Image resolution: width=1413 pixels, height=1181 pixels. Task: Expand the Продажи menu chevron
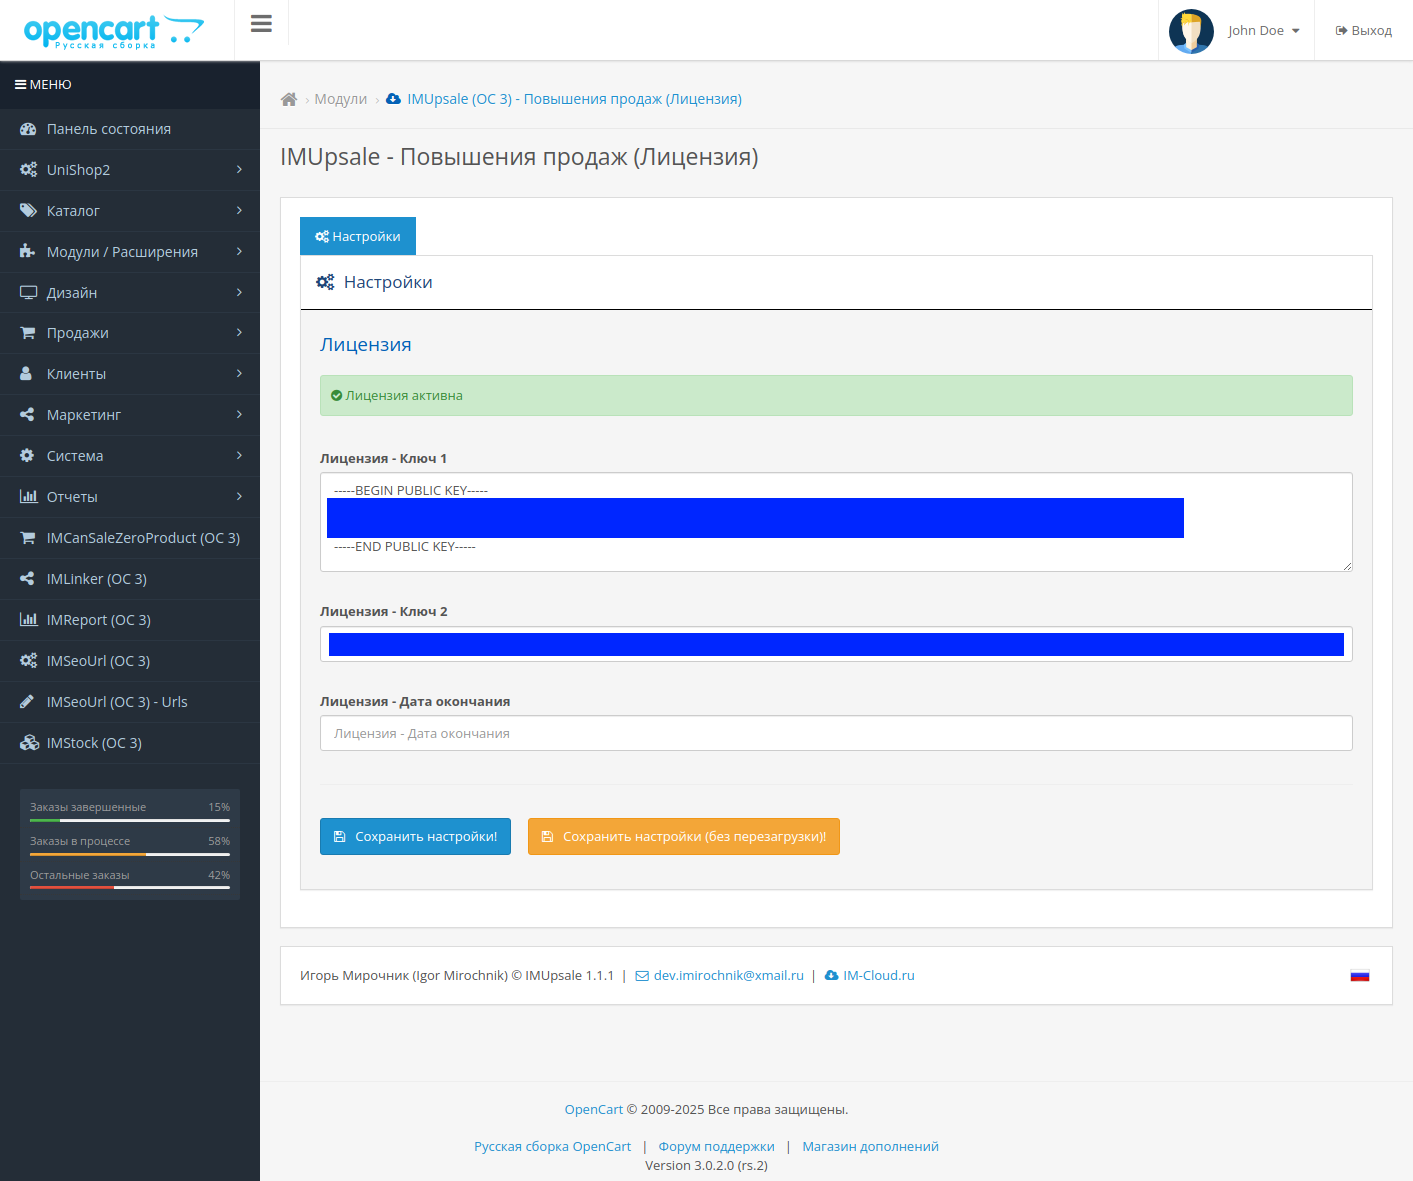tap(239, 333)
